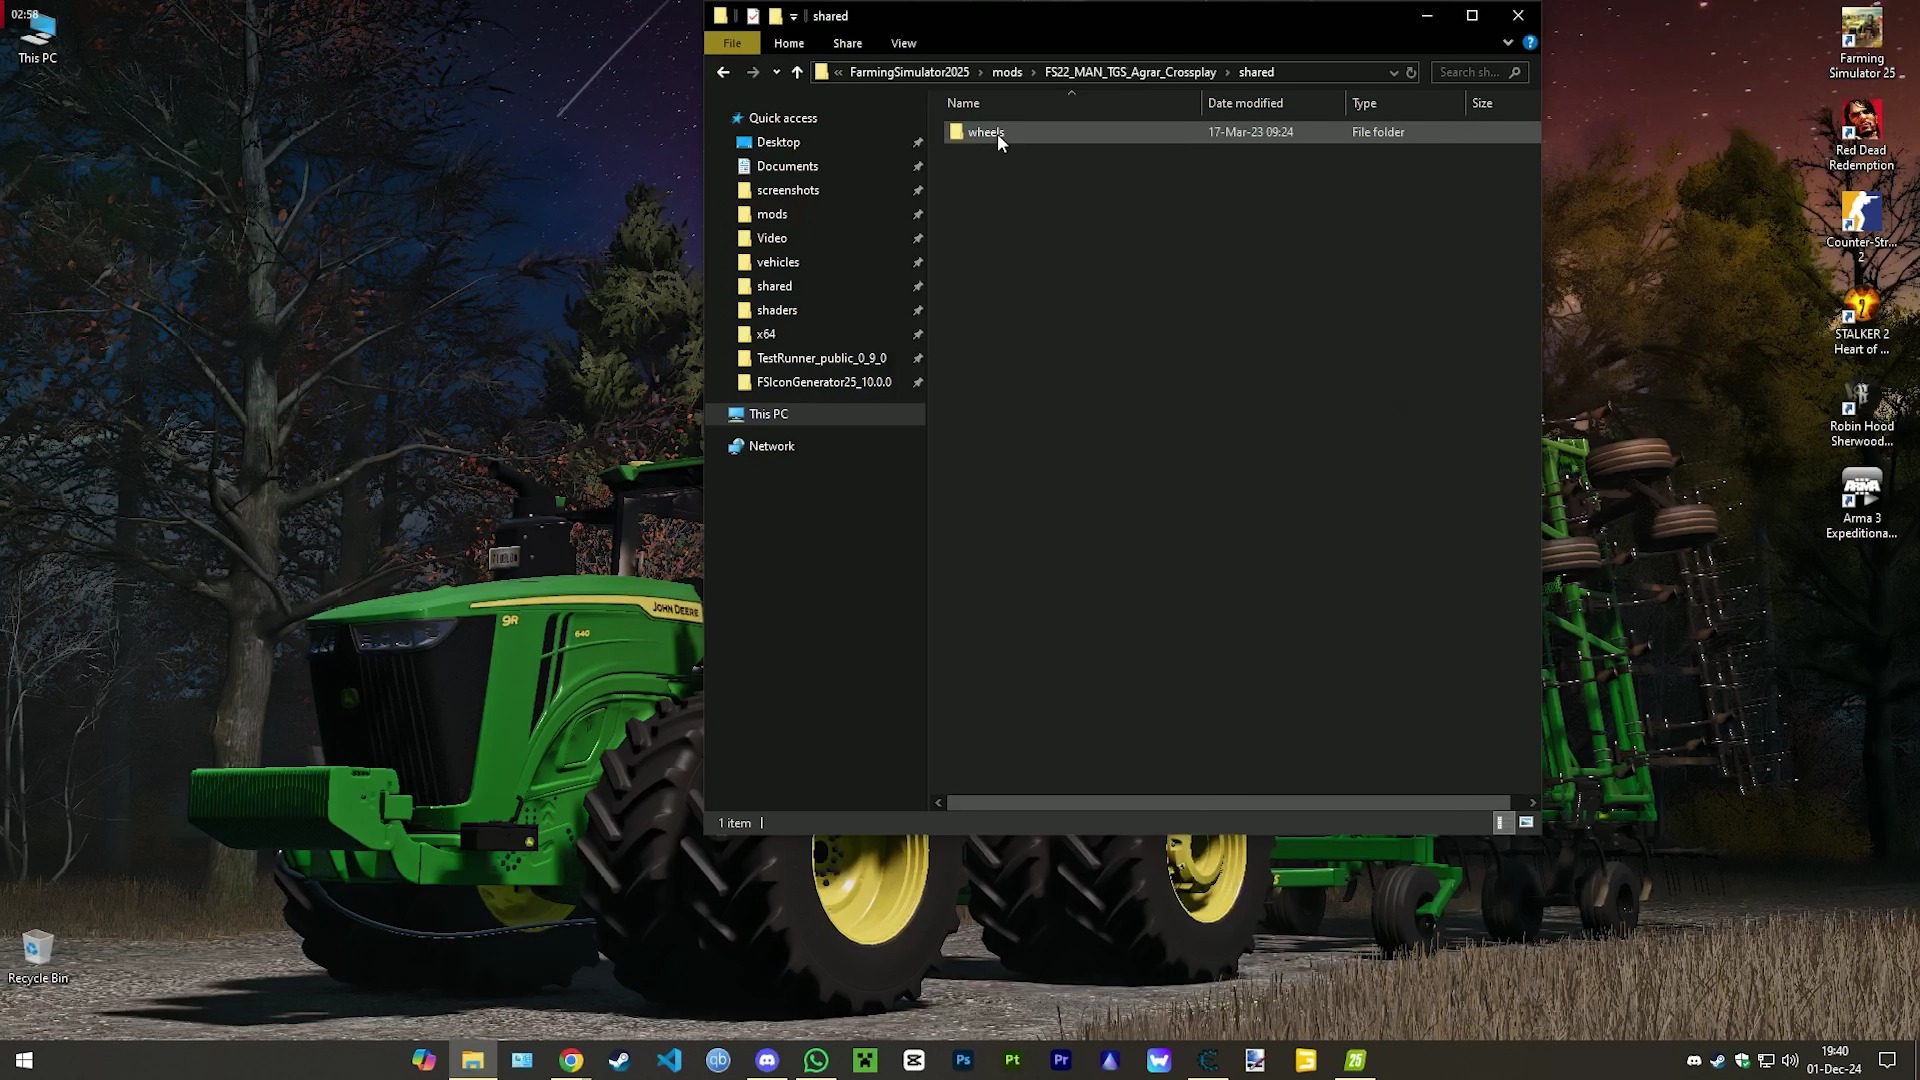Open Steam from the taskbar

click(620, 1060)
